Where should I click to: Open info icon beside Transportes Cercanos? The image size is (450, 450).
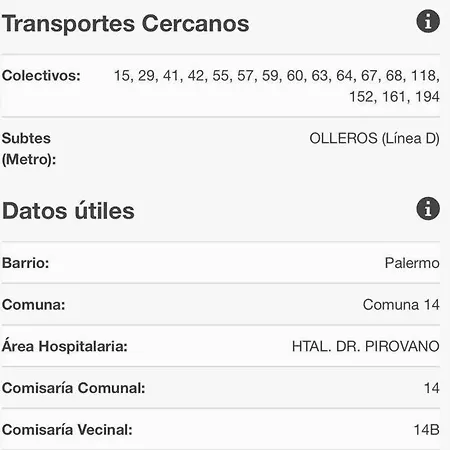pos(428,21)
